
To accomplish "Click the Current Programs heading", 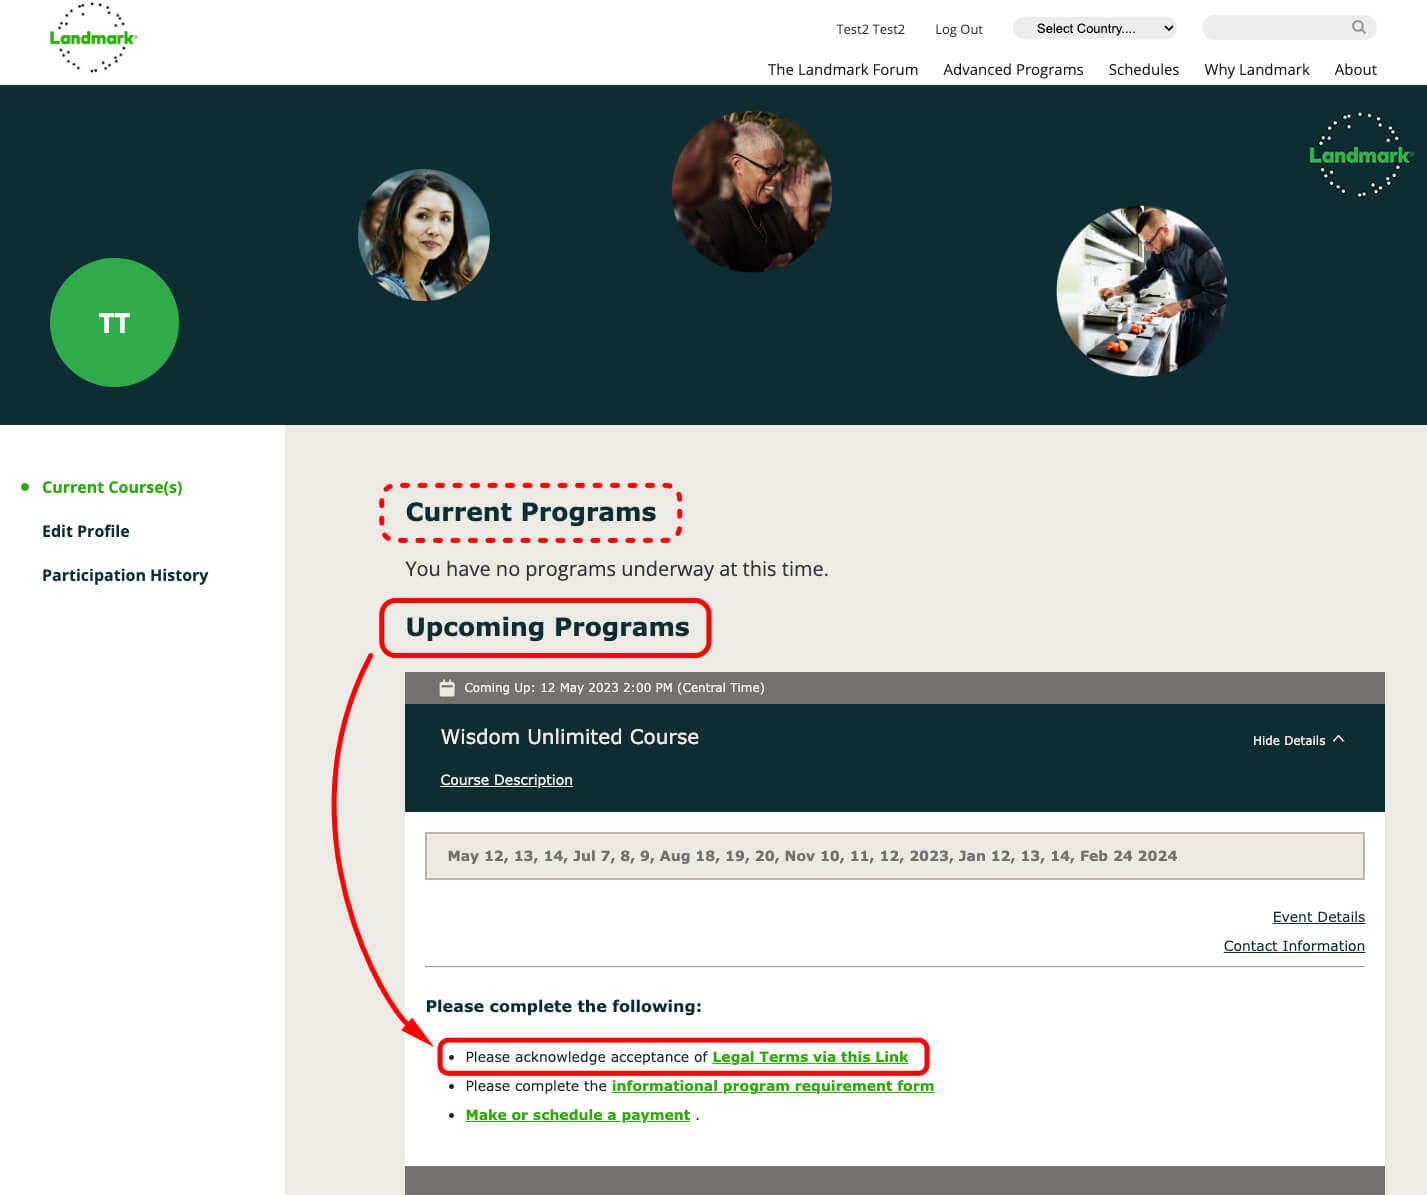I will coord(531,512).
